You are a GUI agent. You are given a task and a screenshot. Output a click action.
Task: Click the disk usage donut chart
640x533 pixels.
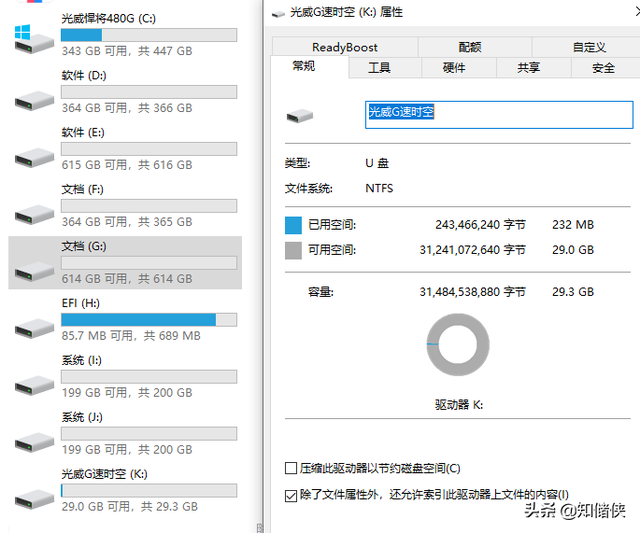[458, 344]
